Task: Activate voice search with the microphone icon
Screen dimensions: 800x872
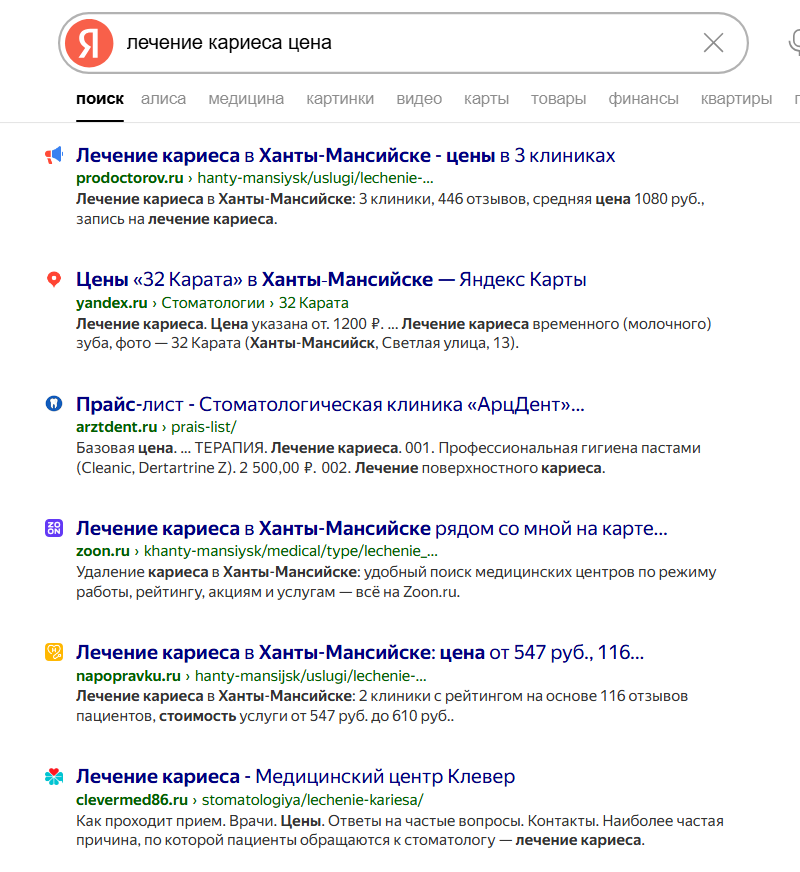Action: pyautogui.click(x=793, y=42)
